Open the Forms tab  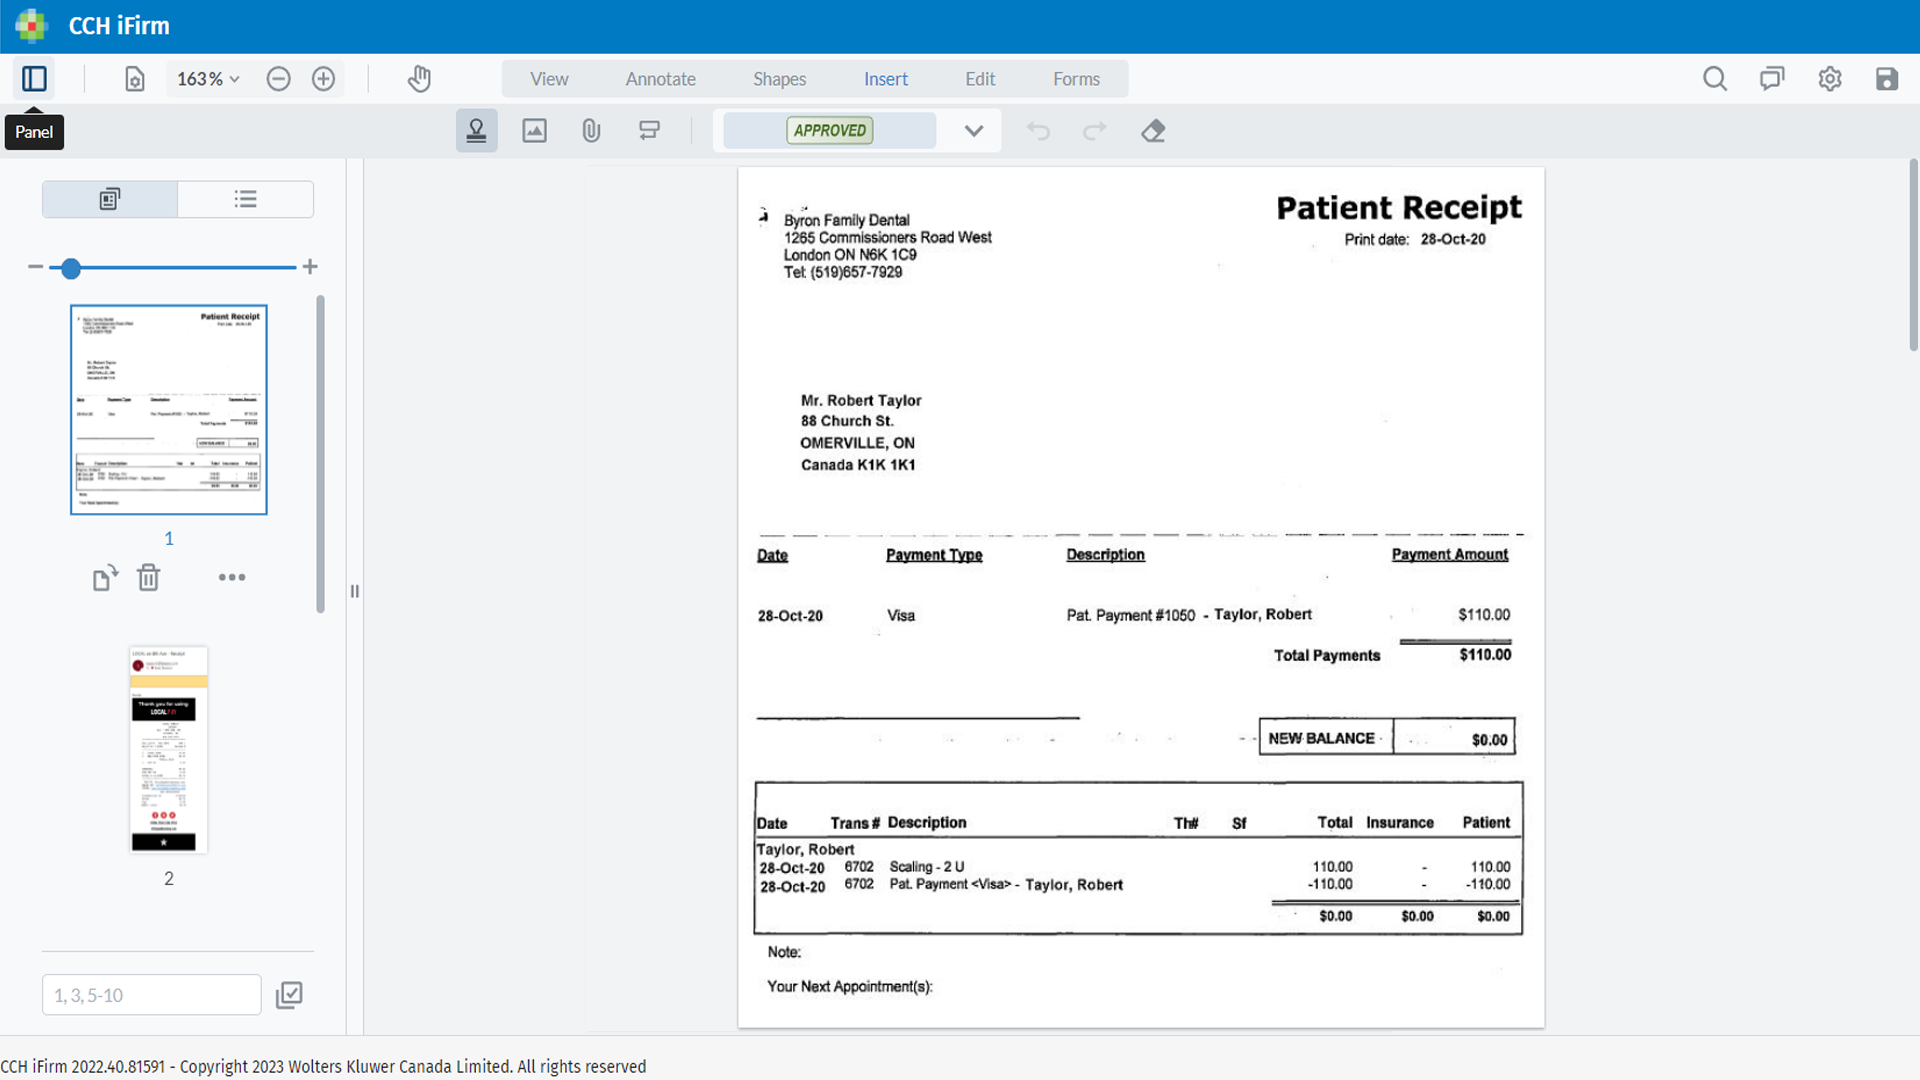(x=1076, y=79)
